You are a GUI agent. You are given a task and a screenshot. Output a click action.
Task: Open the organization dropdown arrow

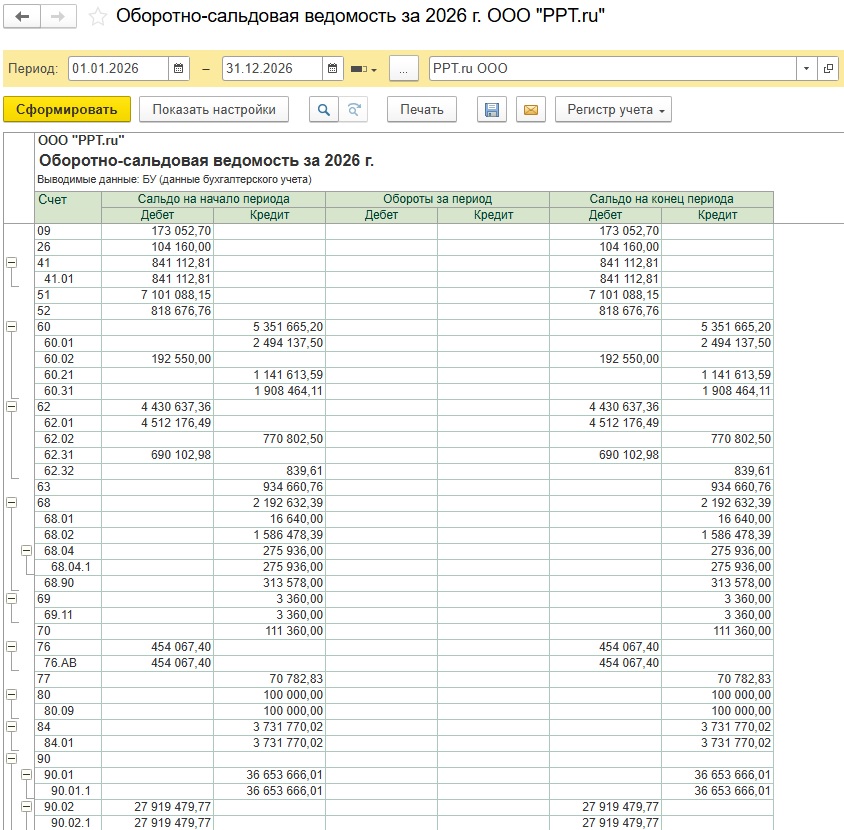pyautogui.click(x=806, y=69)
